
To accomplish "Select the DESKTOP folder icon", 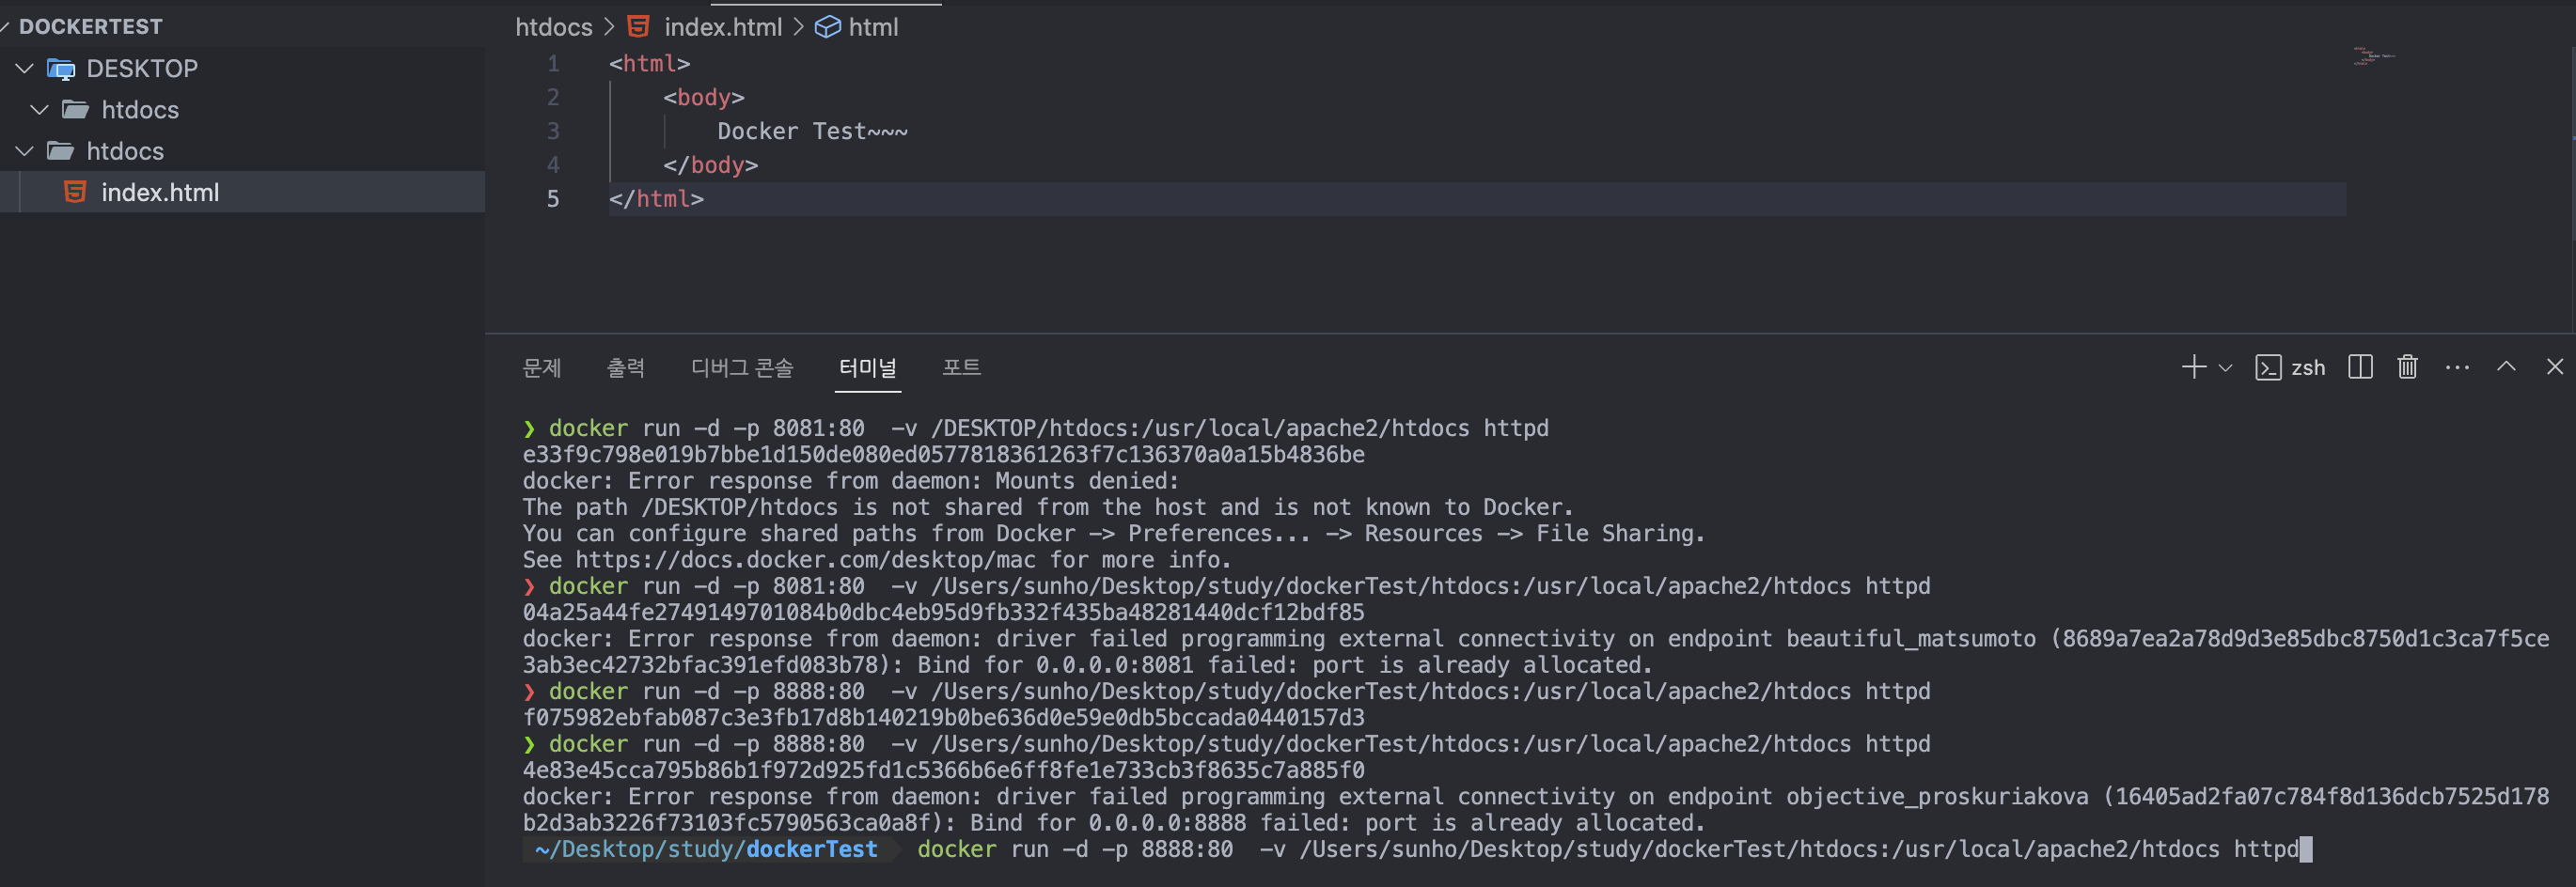I will (x=61, y=69).
